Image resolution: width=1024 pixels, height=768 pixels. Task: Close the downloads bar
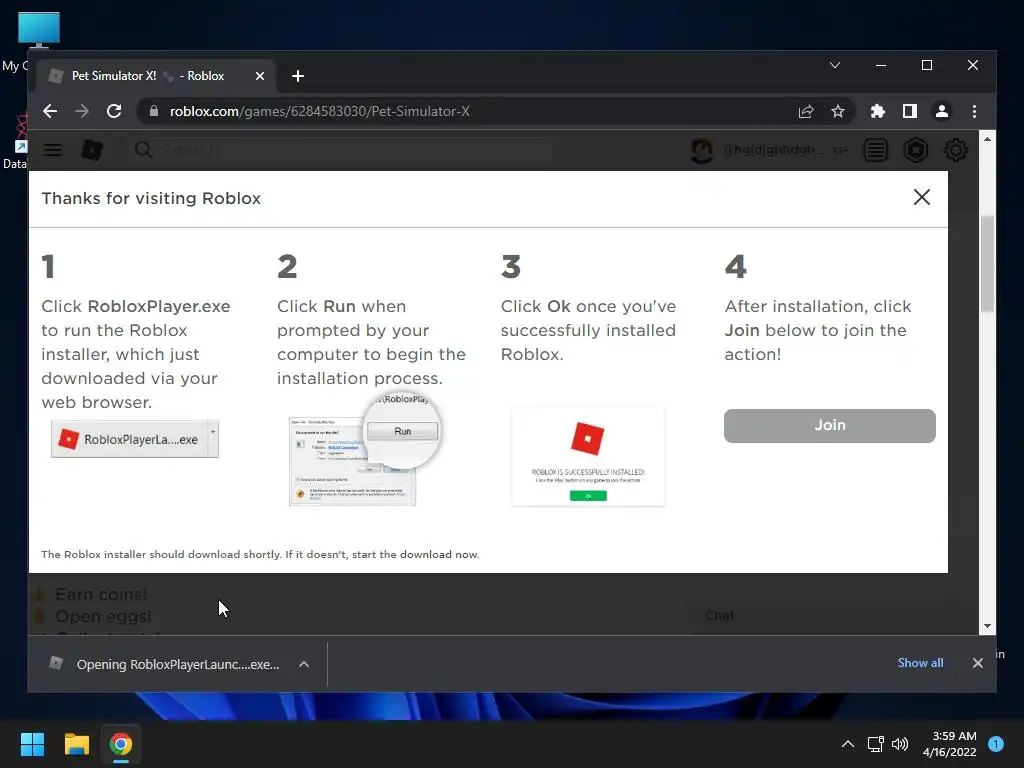pos(978,663)
